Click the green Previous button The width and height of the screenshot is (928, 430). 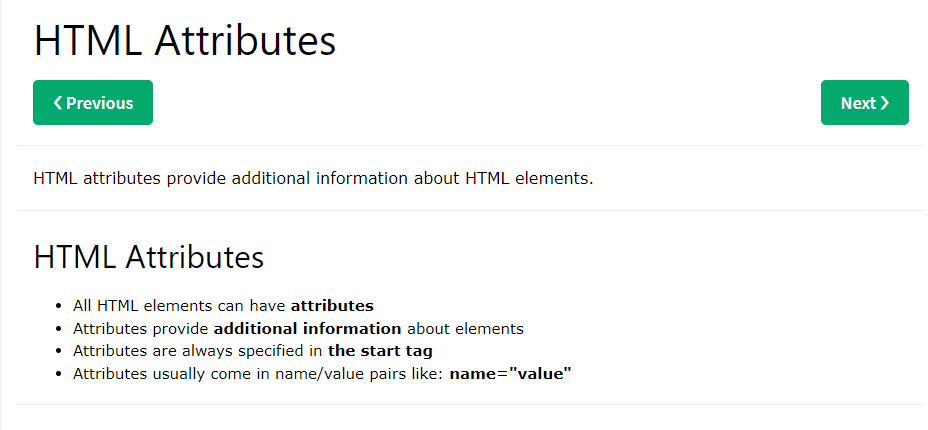[x=93, y=103]
